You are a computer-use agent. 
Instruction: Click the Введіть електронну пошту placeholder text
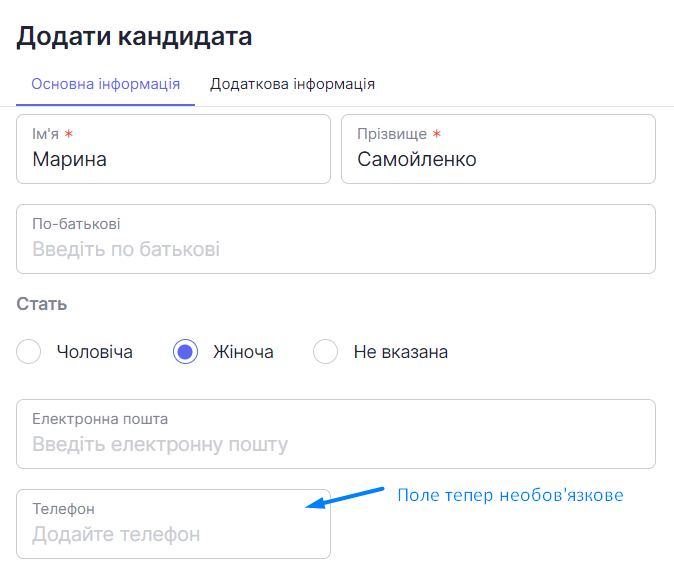pyautogui.click(x=160, y=444)
